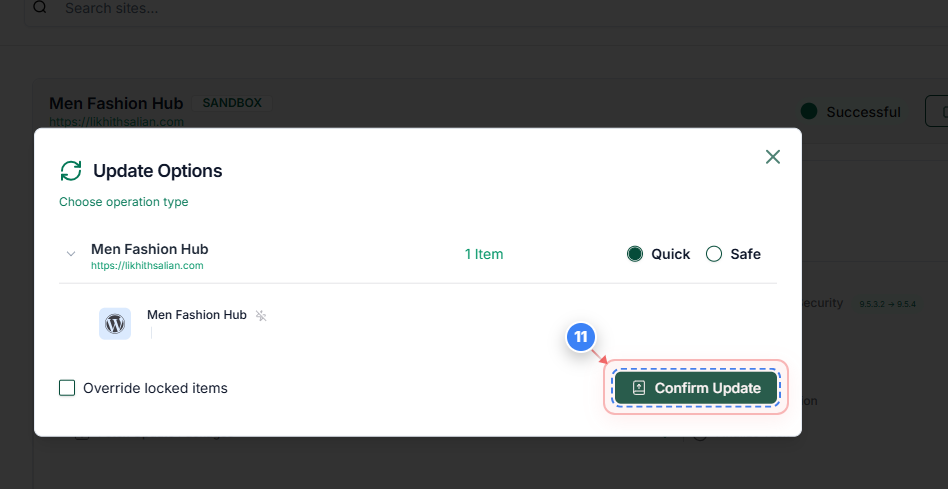Viewport: 948px width, 489px height.
Task: Click the SANDBOX badge in background page
Action: 232,103
